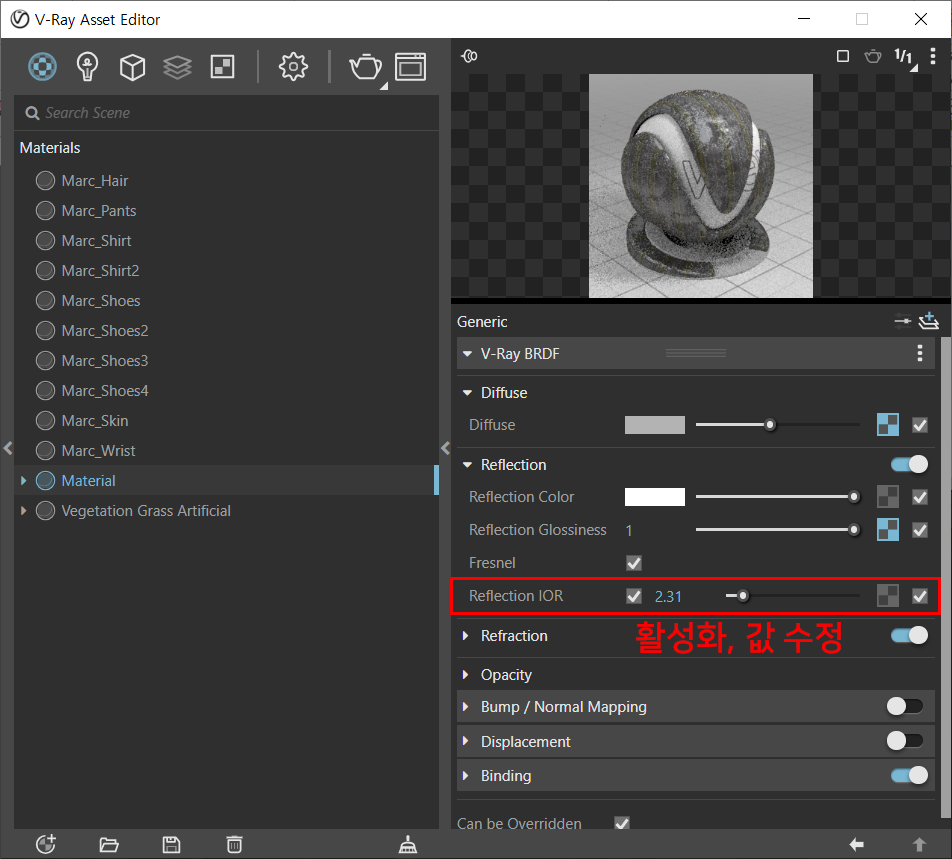This screenshot has width=952, height=859.
Task: Open the Geometry category cube icon
Action: click(x=132, y=67)
